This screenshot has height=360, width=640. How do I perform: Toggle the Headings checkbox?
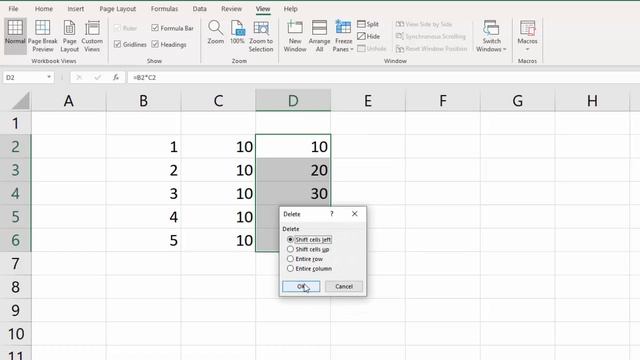pyautogui.click(x=155, y=44)
